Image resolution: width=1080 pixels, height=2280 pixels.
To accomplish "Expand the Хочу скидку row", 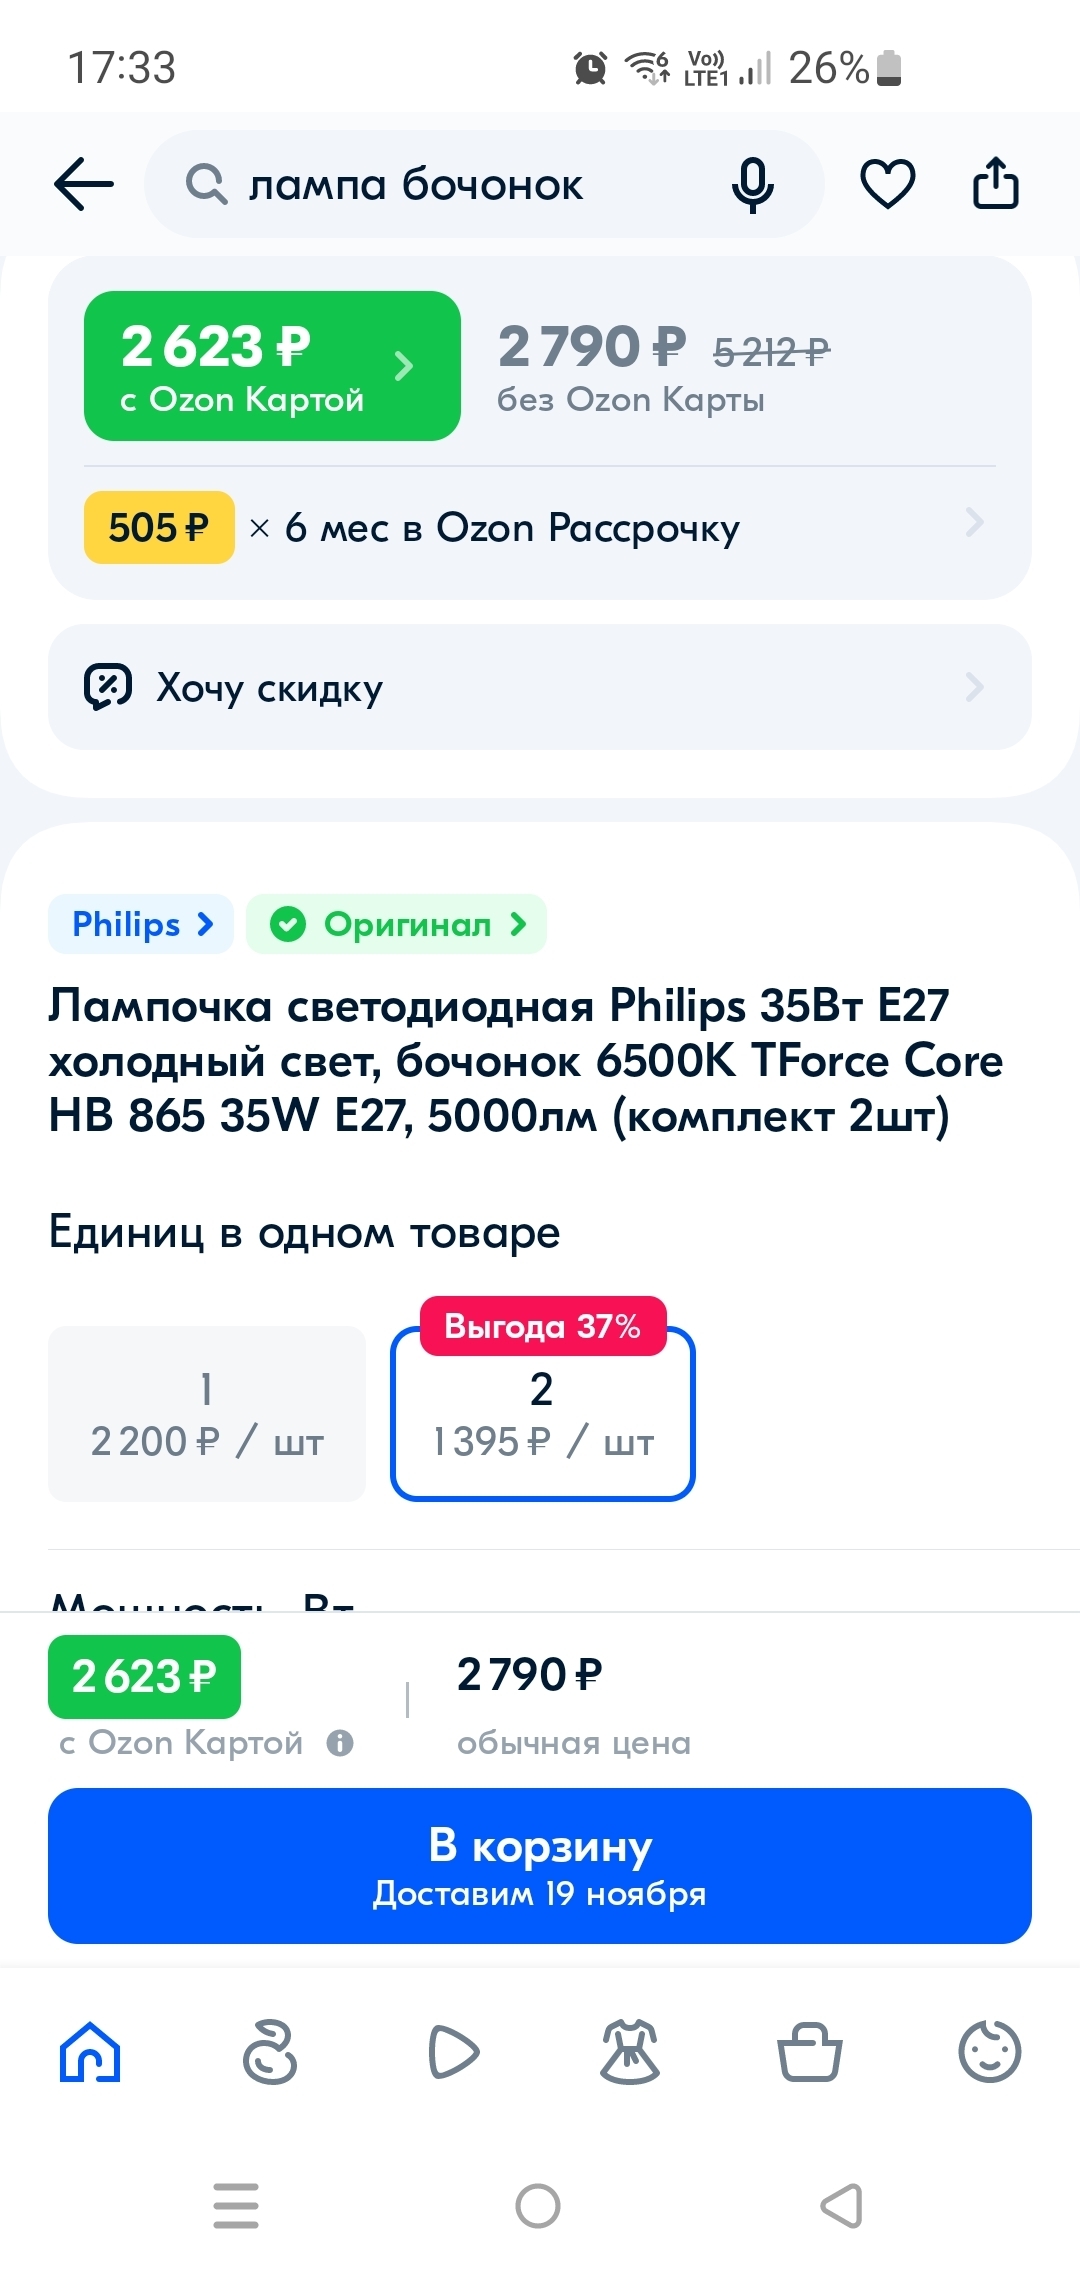I will (540, 687).
